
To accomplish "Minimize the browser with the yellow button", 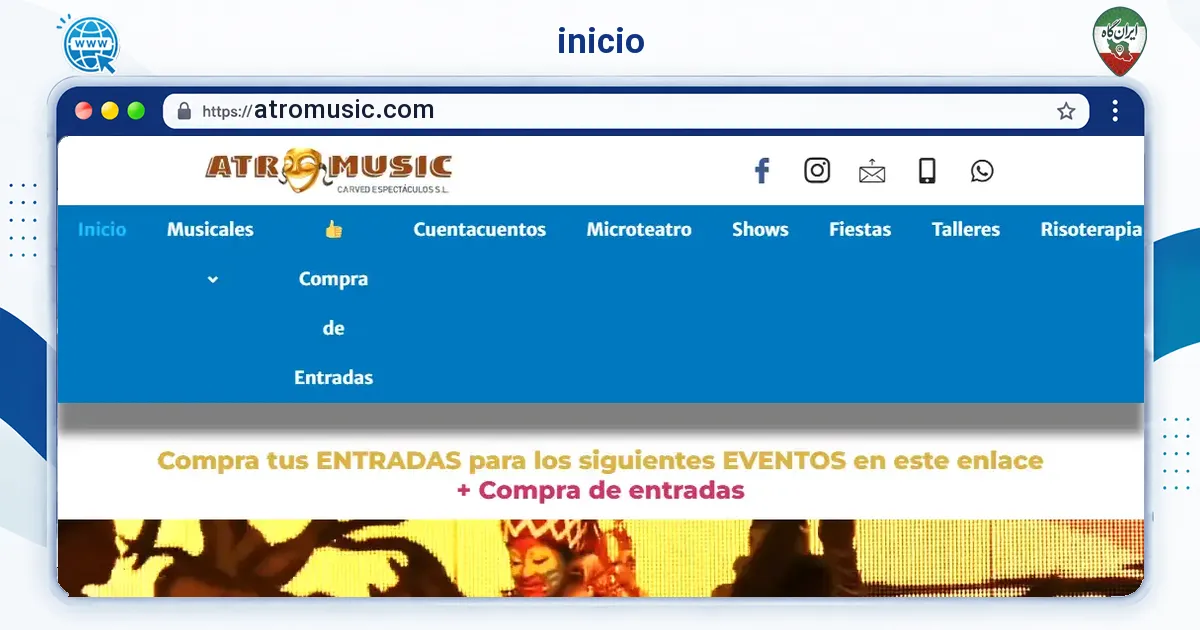I will click(x=110, y=111).
